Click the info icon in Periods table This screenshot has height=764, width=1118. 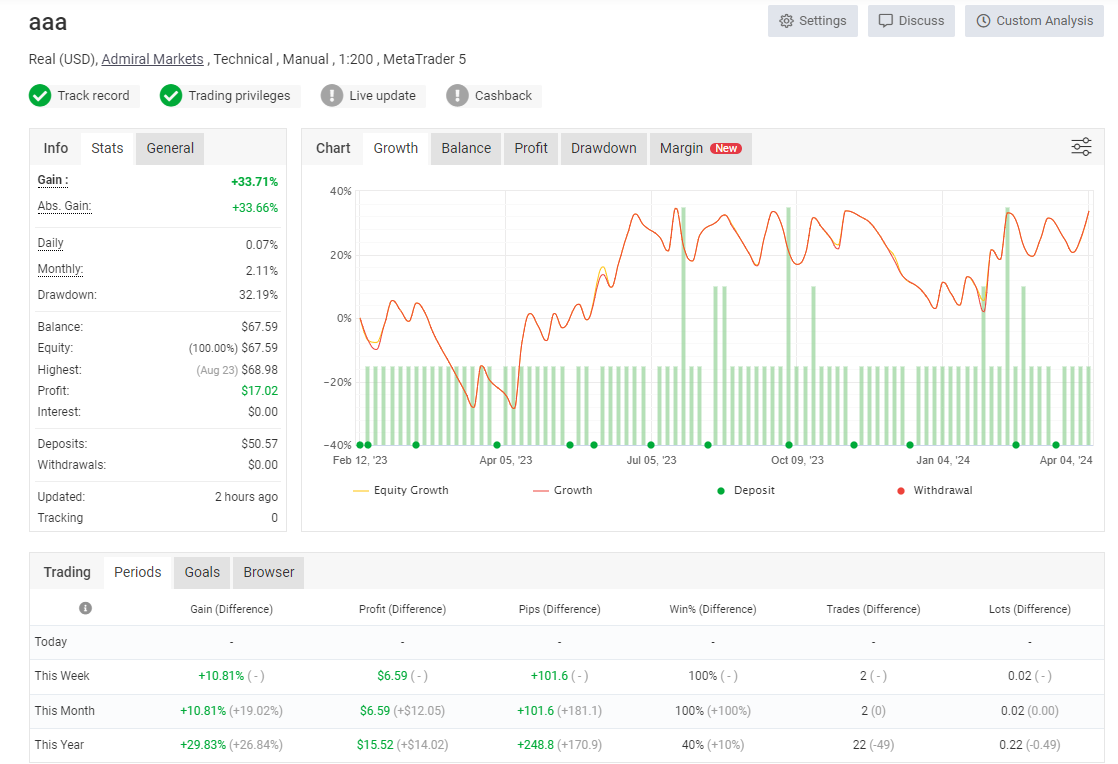[85, 608]
